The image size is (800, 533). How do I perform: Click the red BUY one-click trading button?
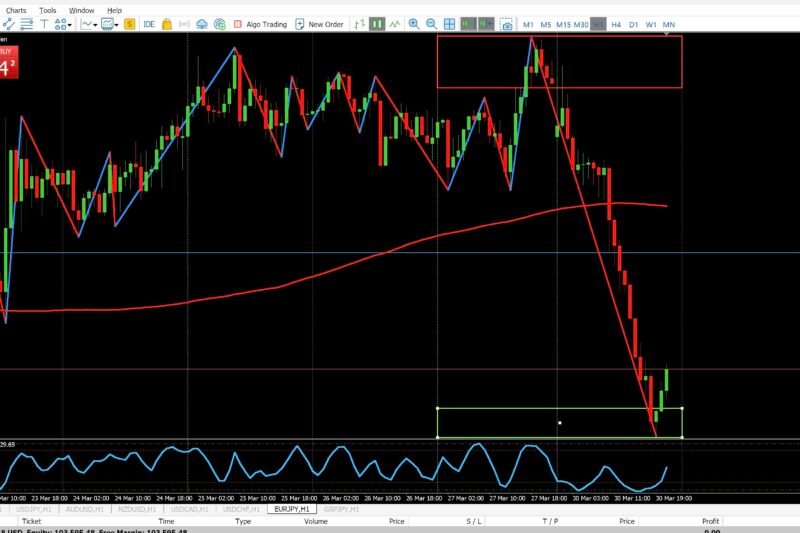click(9, 62)
